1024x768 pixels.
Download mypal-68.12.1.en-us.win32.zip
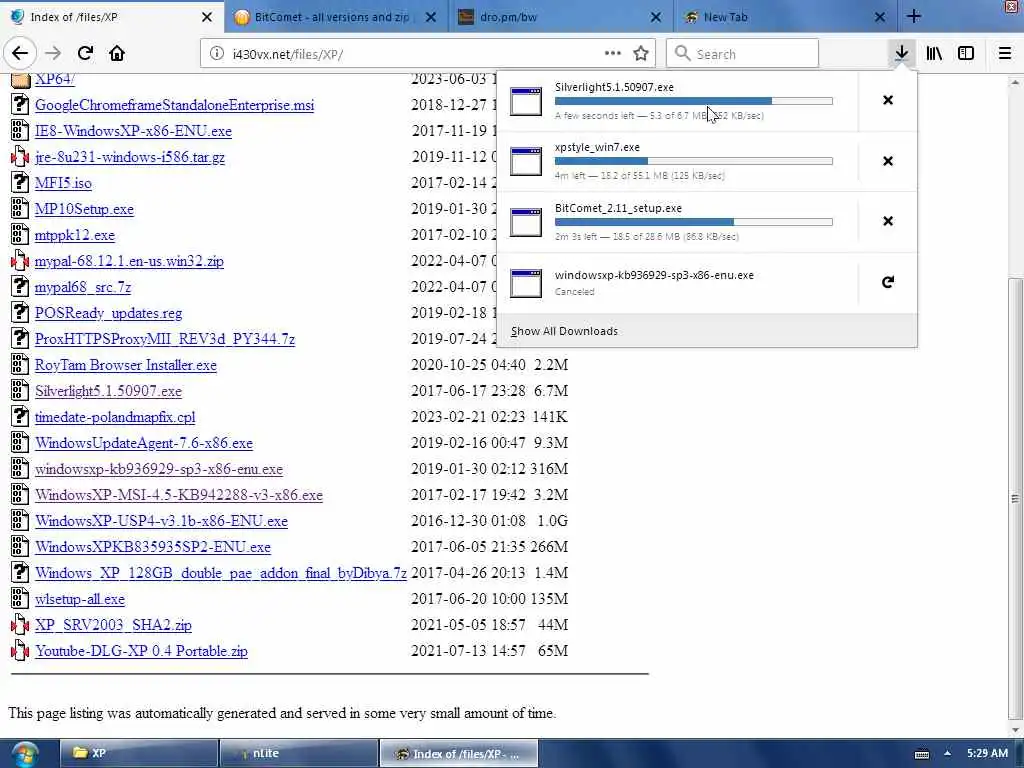[129, 261]
